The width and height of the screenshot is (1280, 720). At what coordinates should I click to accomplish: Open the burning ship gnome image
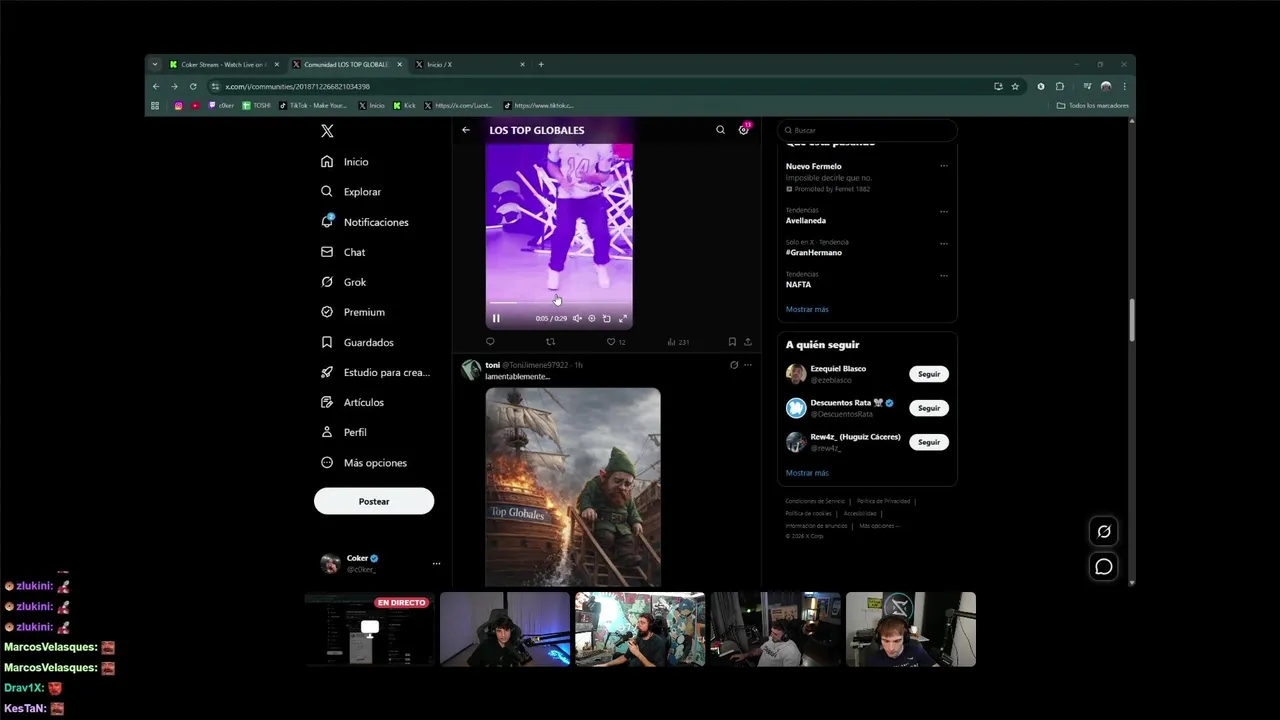coord(573,487)
